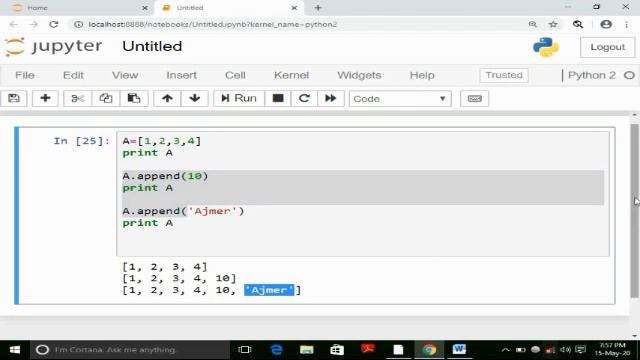The height and width of the screenshot is (360, 640).
Task: Open Microsoft Edge from the taskbar
Action: tap(276, 350)
